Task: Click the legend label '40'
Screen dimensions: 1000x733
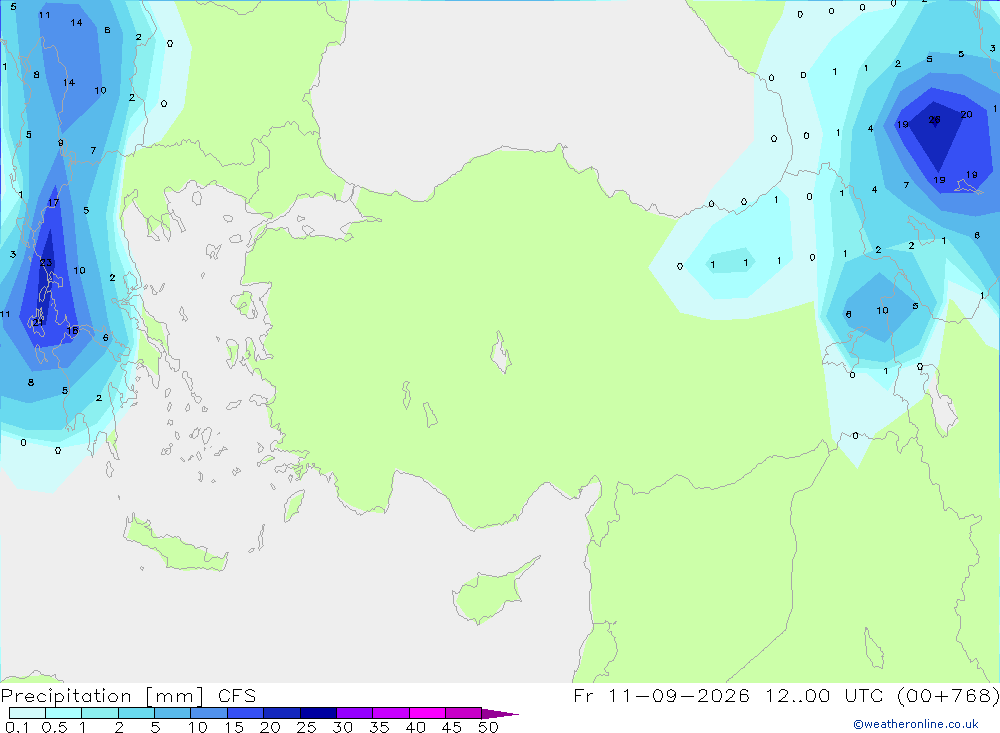Action: (415, 727)
